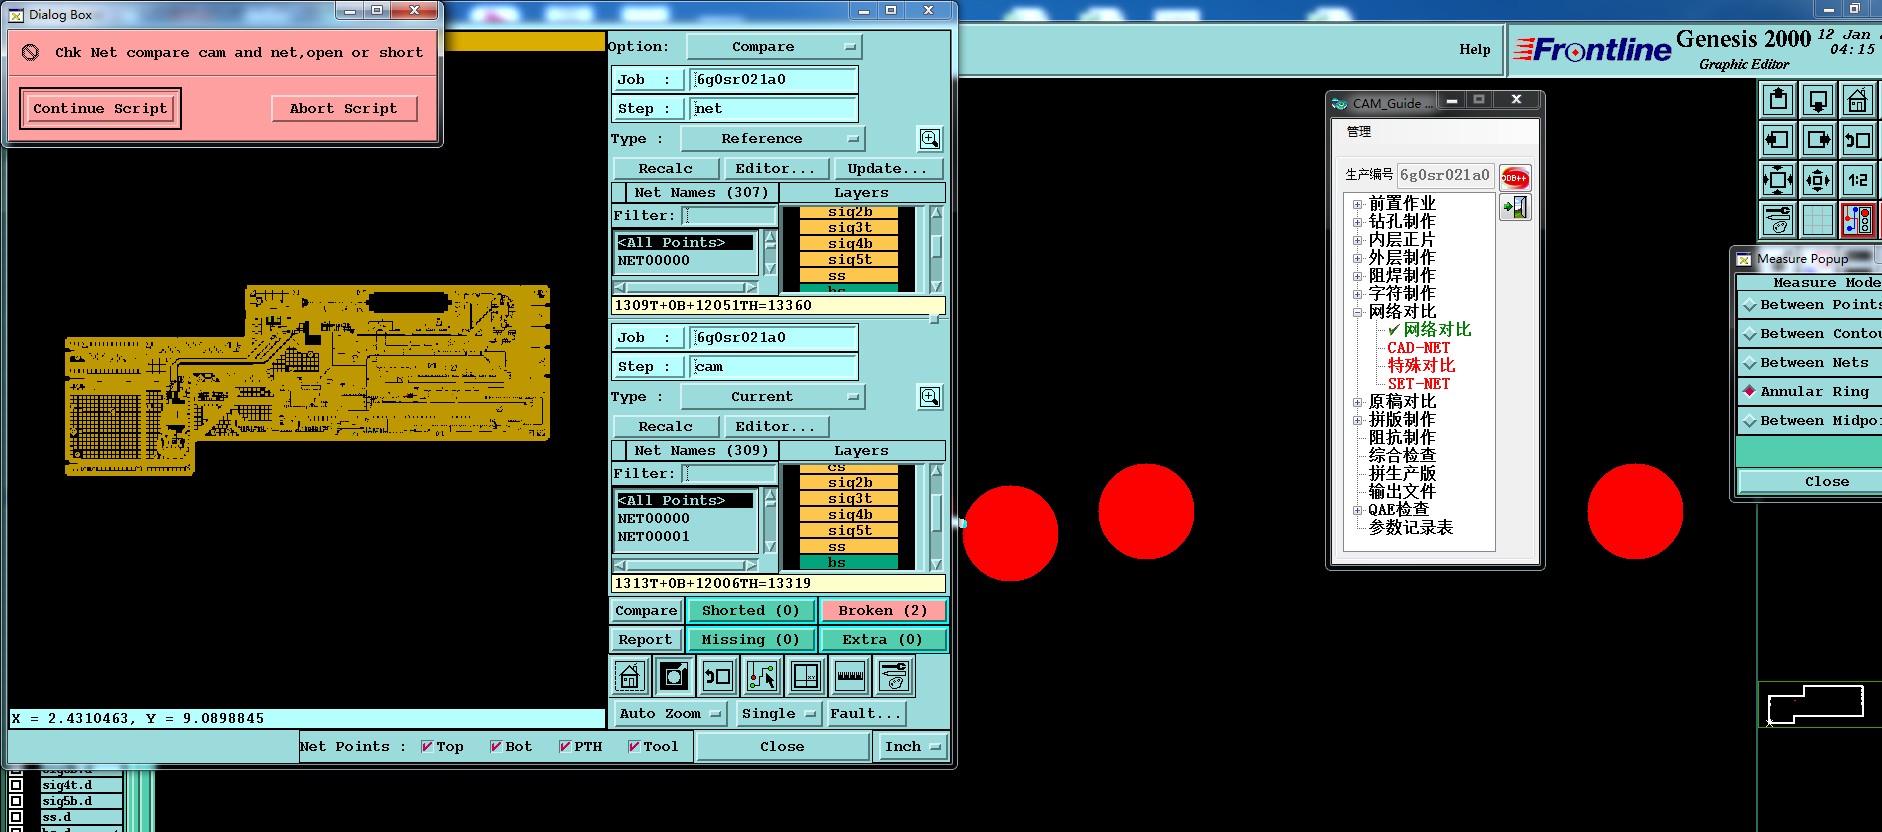Select 输出文件 in the tree

1402,492
